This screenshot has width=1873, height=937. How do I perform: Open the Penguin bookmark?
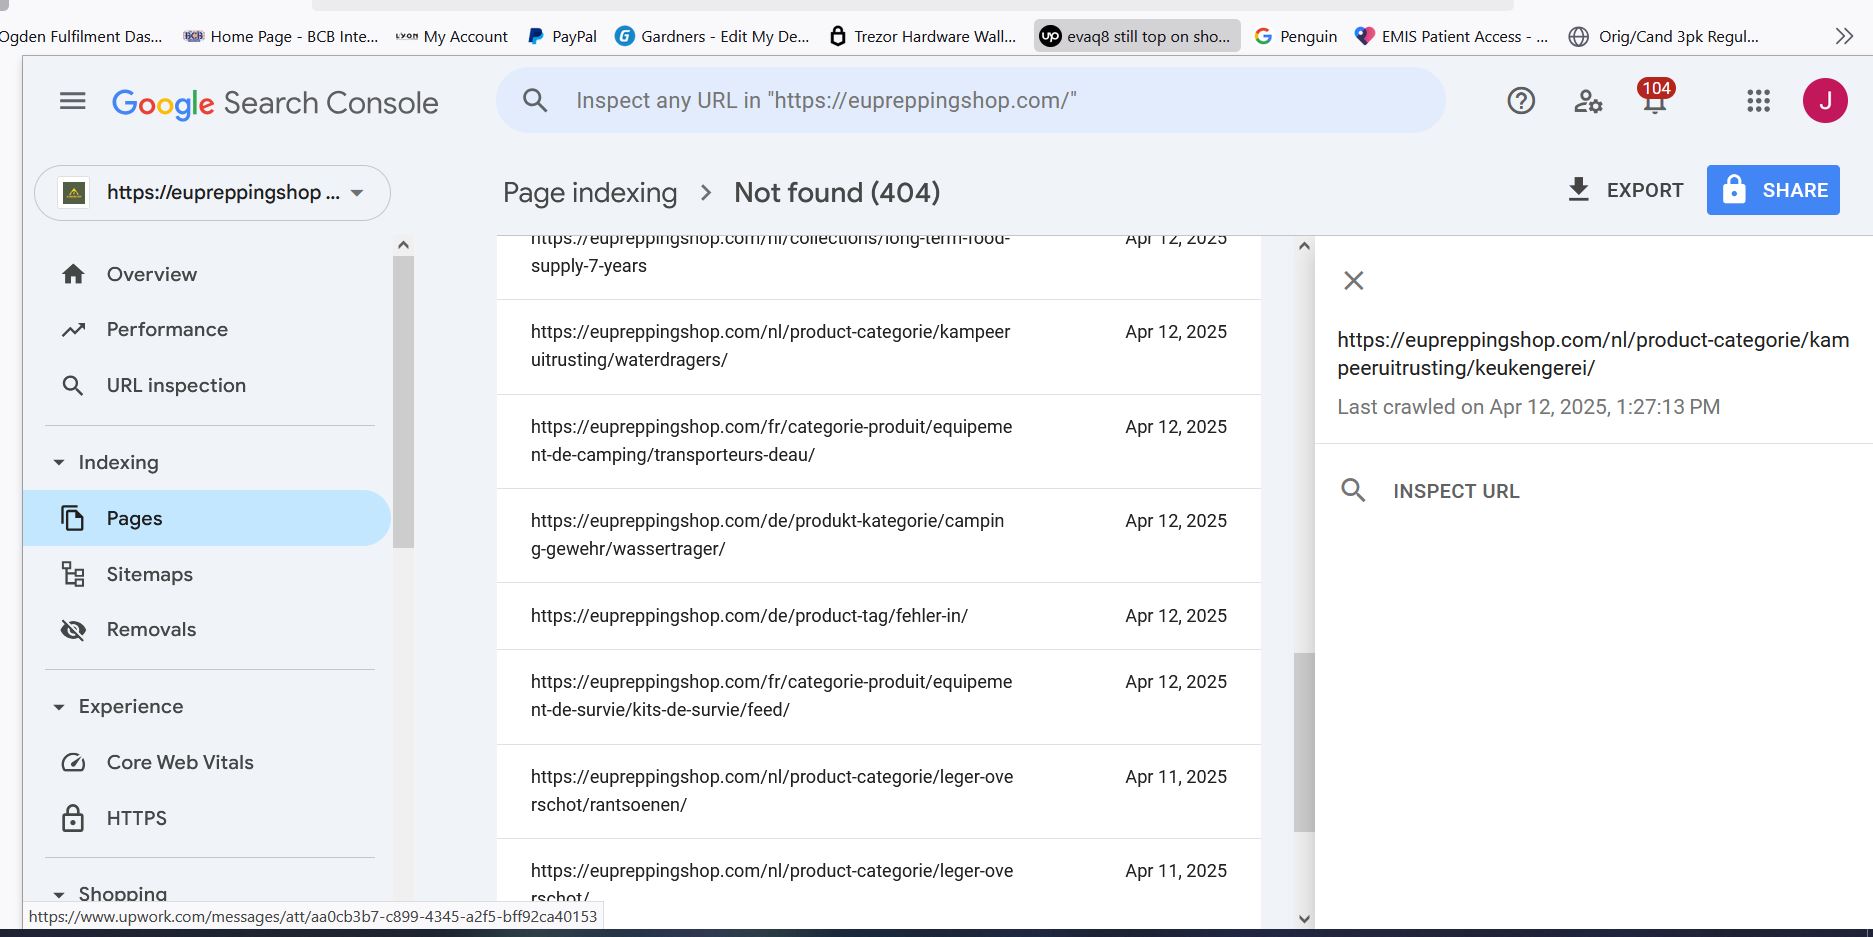[1296, 36]
